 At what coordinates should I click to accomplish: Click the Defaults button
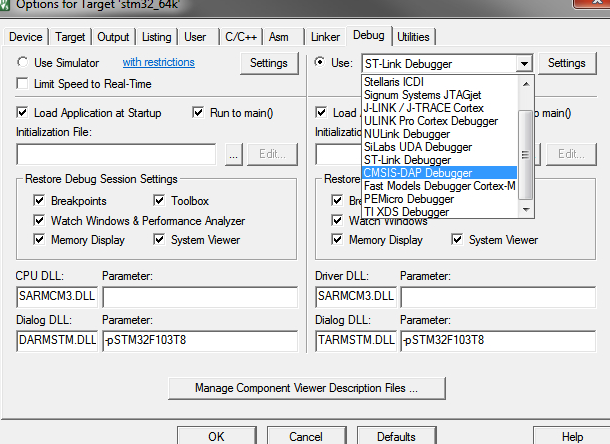pyautogui.click(x=396, y=436)
